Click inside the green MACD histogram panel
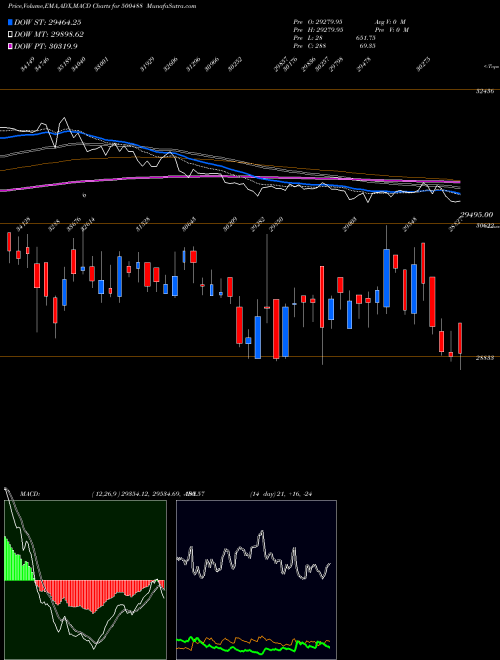This screenshot has width=500, height=660. click(85, 580)
